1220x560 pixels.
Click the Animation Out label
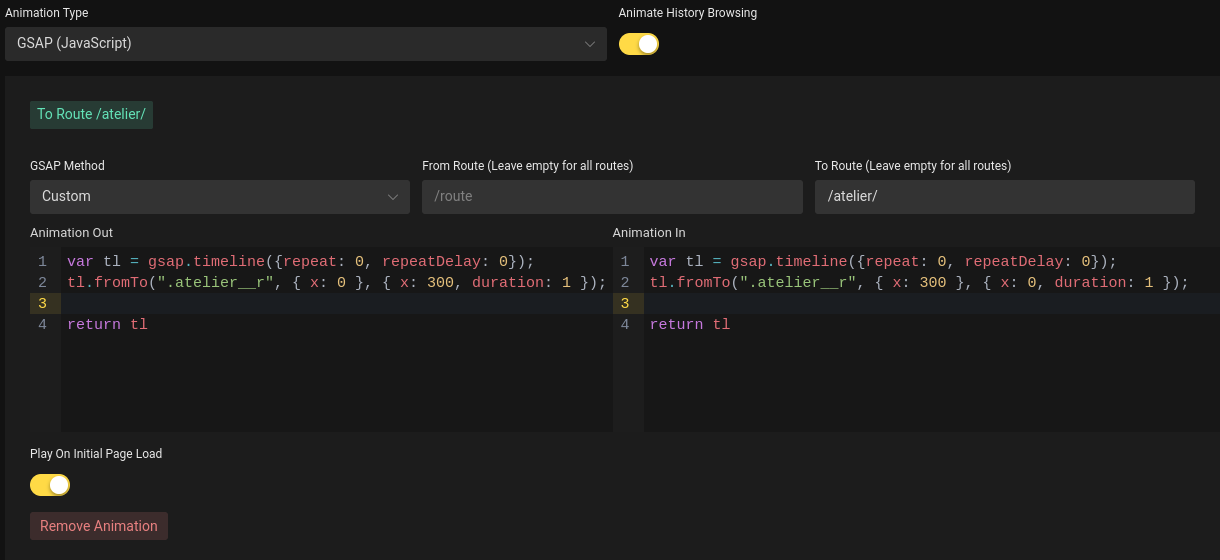point(71,233)
